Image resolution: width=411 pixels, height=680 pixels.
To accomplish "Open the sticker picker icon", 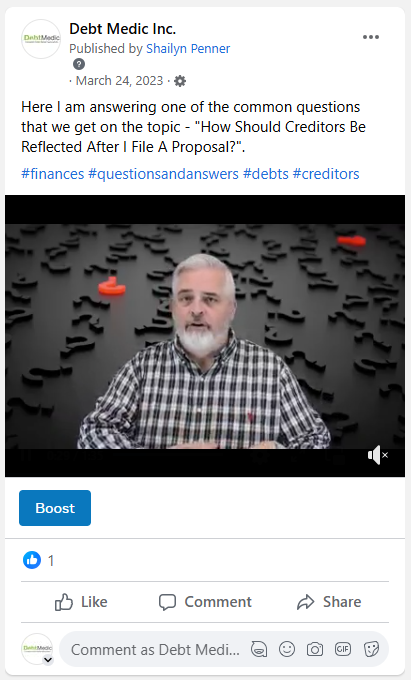I will coord(371,649).
